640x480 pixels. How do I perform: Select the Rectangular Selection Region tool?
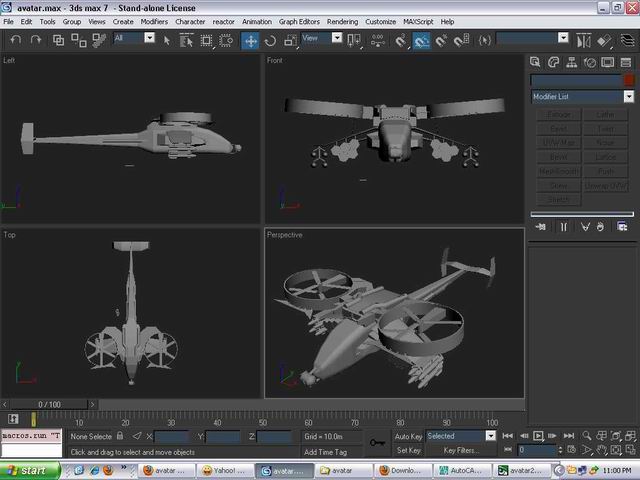tap(207, 40)
